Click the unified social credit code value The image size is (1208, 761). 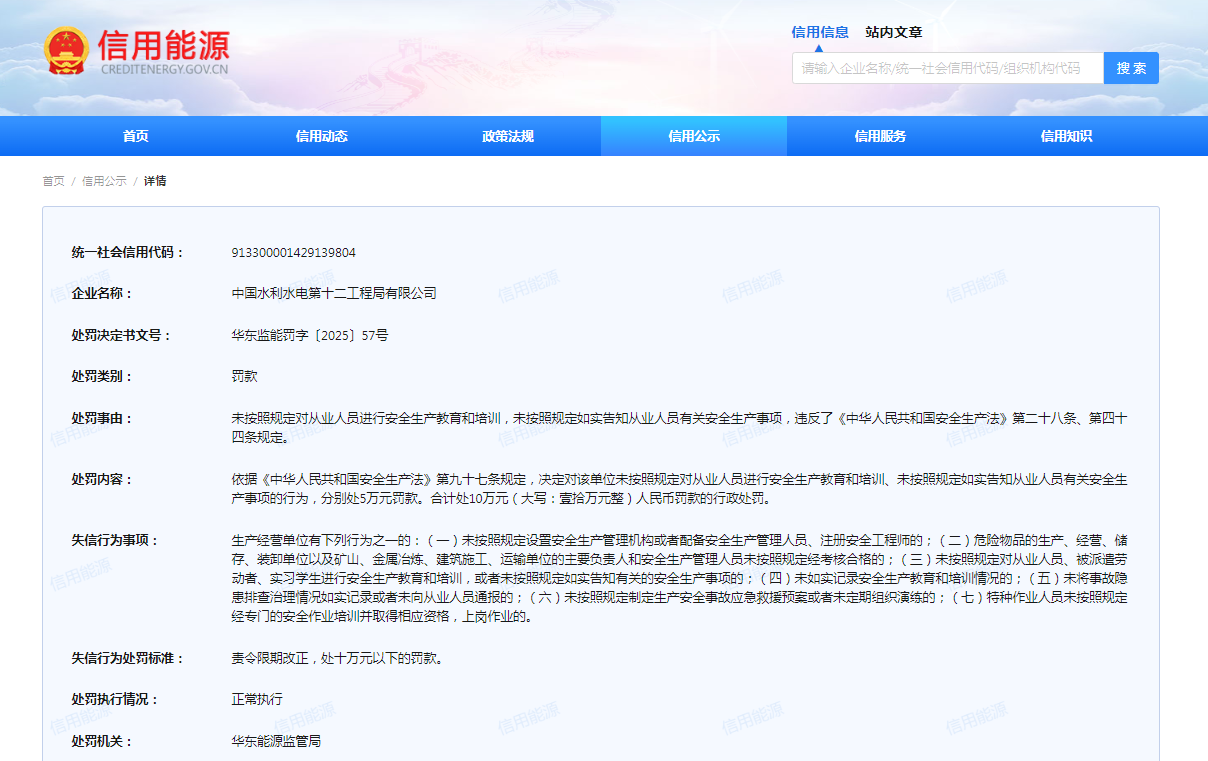[x=293, y=253]
